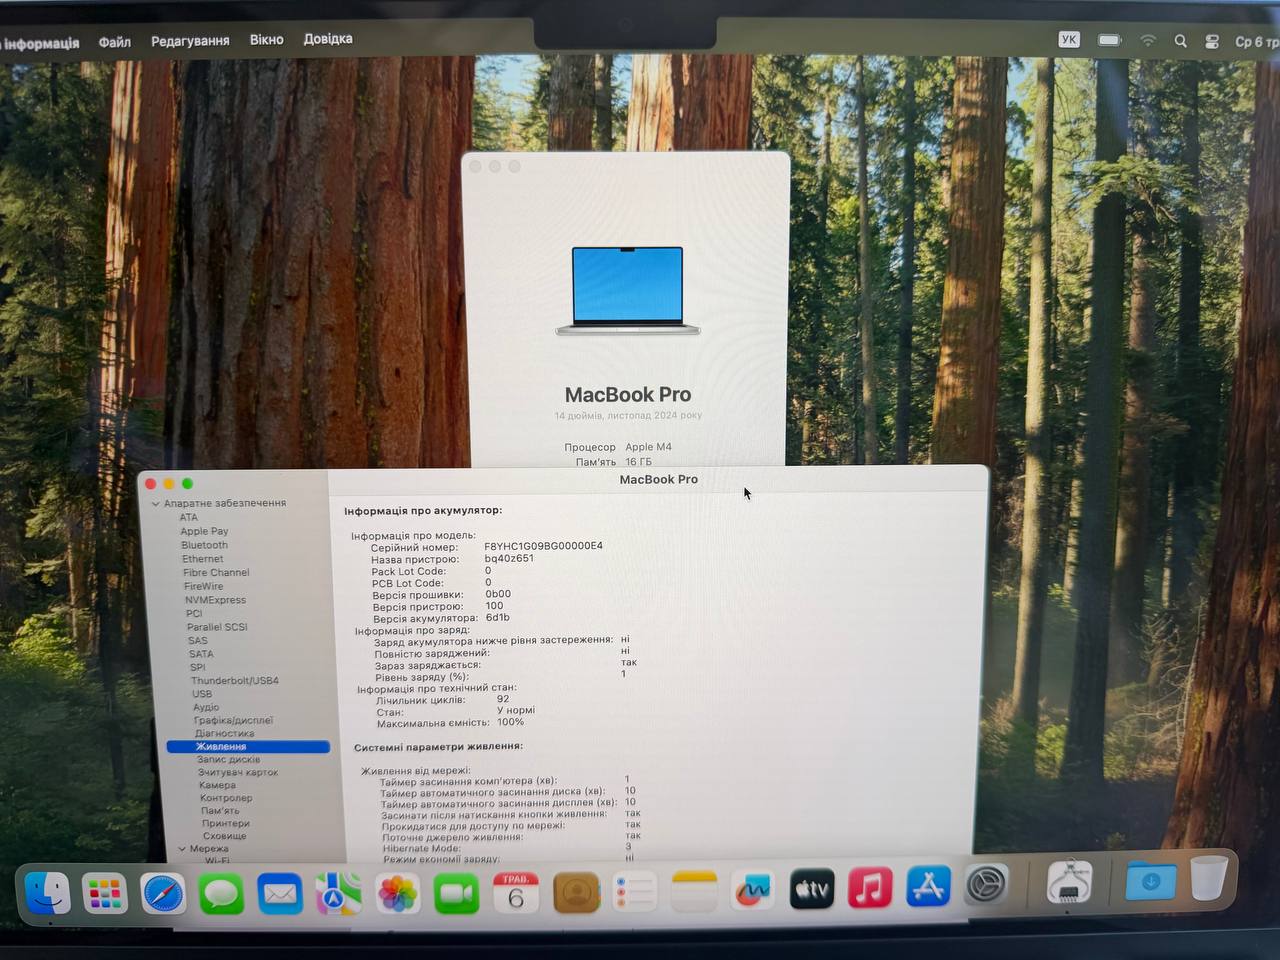Open App Store from the Dock

[928, 887]
